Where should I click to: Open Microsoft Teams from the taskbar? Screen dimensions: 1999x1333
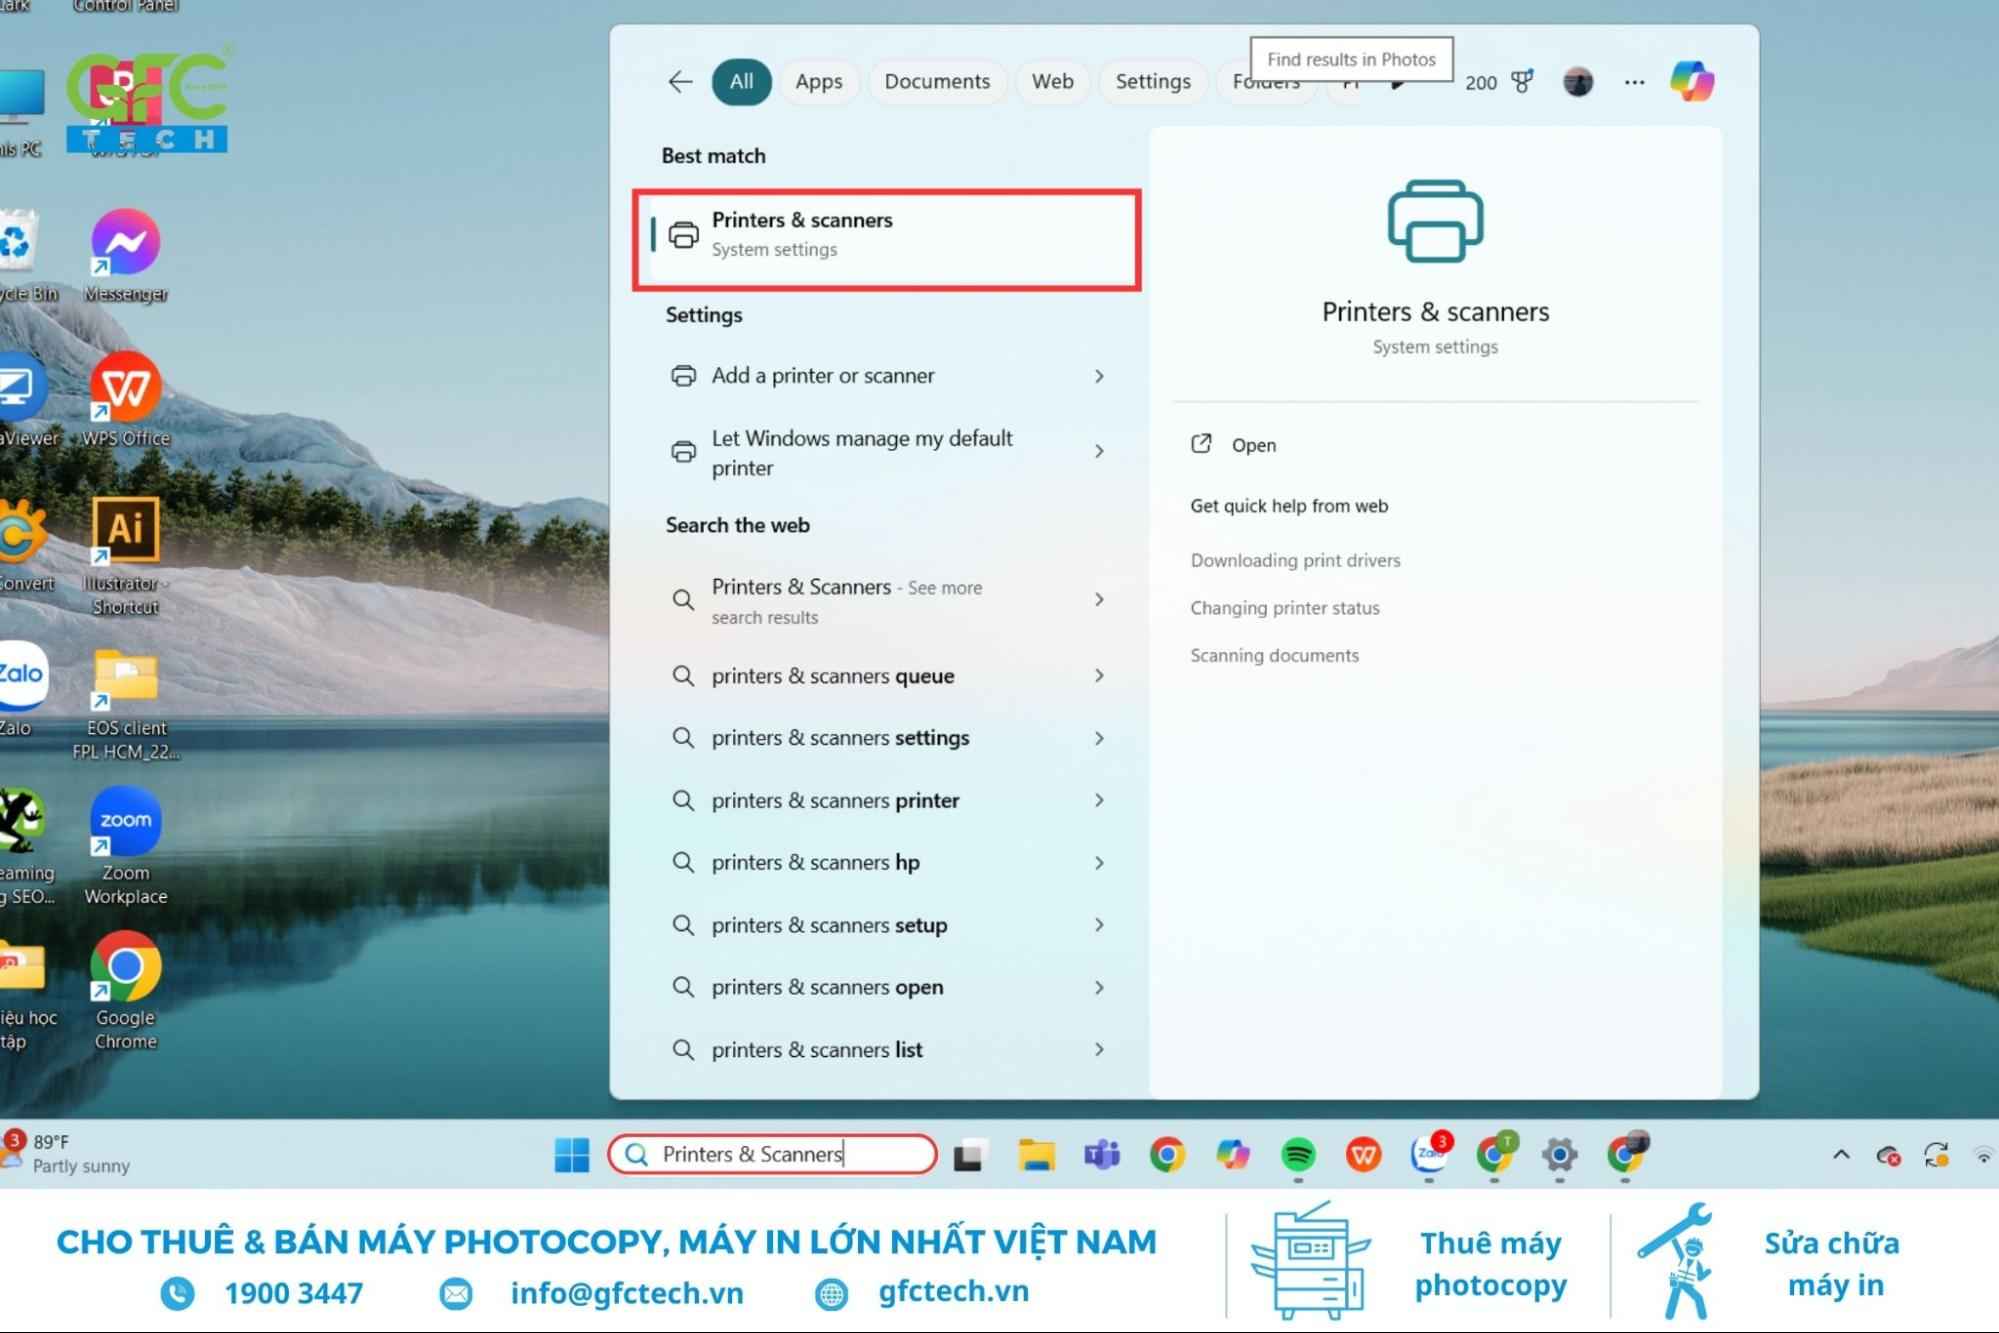pyautogui.click(x=1102, y=1156)
